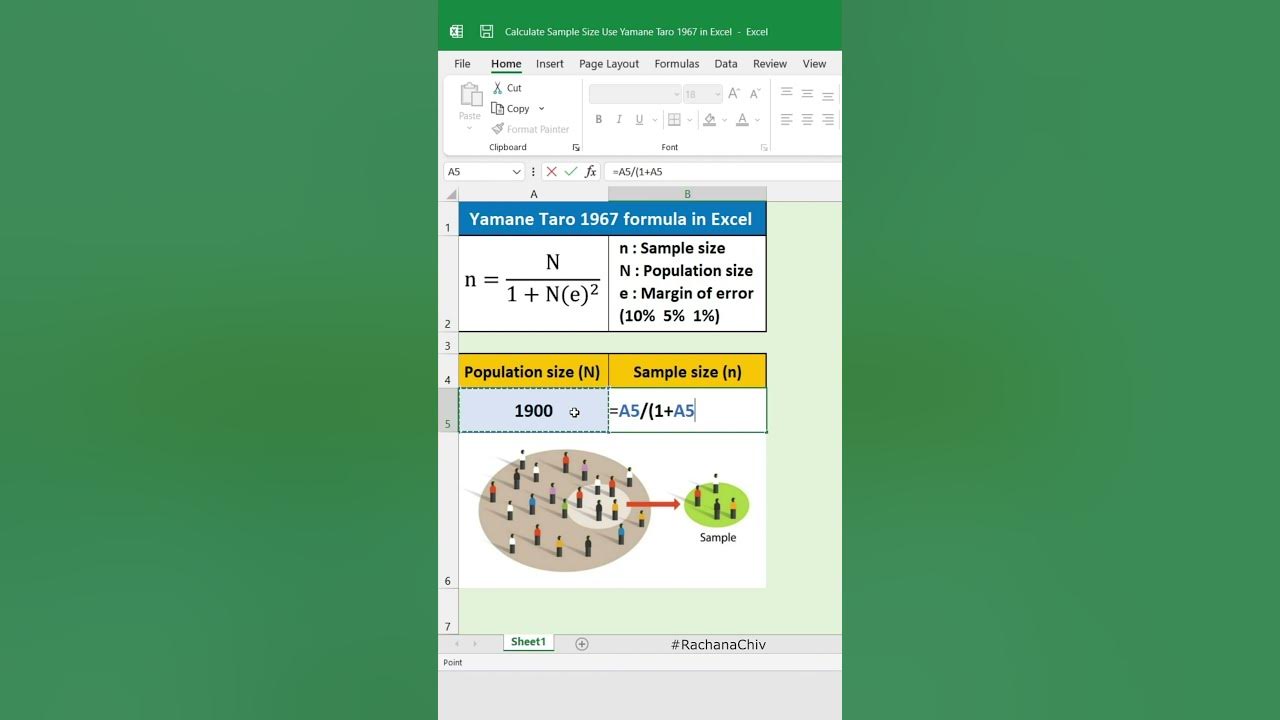Switch to the Review tab
The width and height of the screenshot is (1280, 720).
pyautogui.click(x=770, y=64)
